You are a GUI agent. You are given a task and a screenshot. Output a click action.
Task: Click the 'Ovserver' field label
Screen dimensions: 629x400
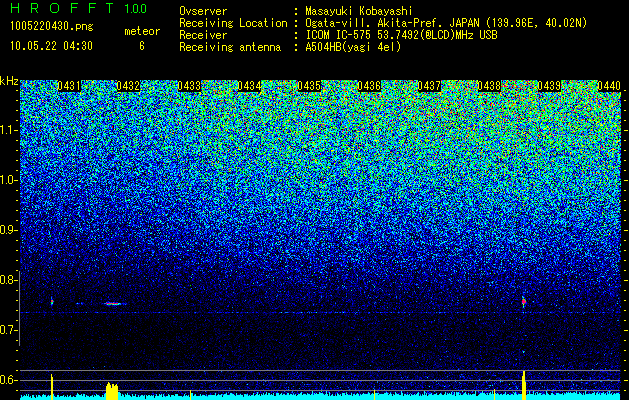coord(203,11)
